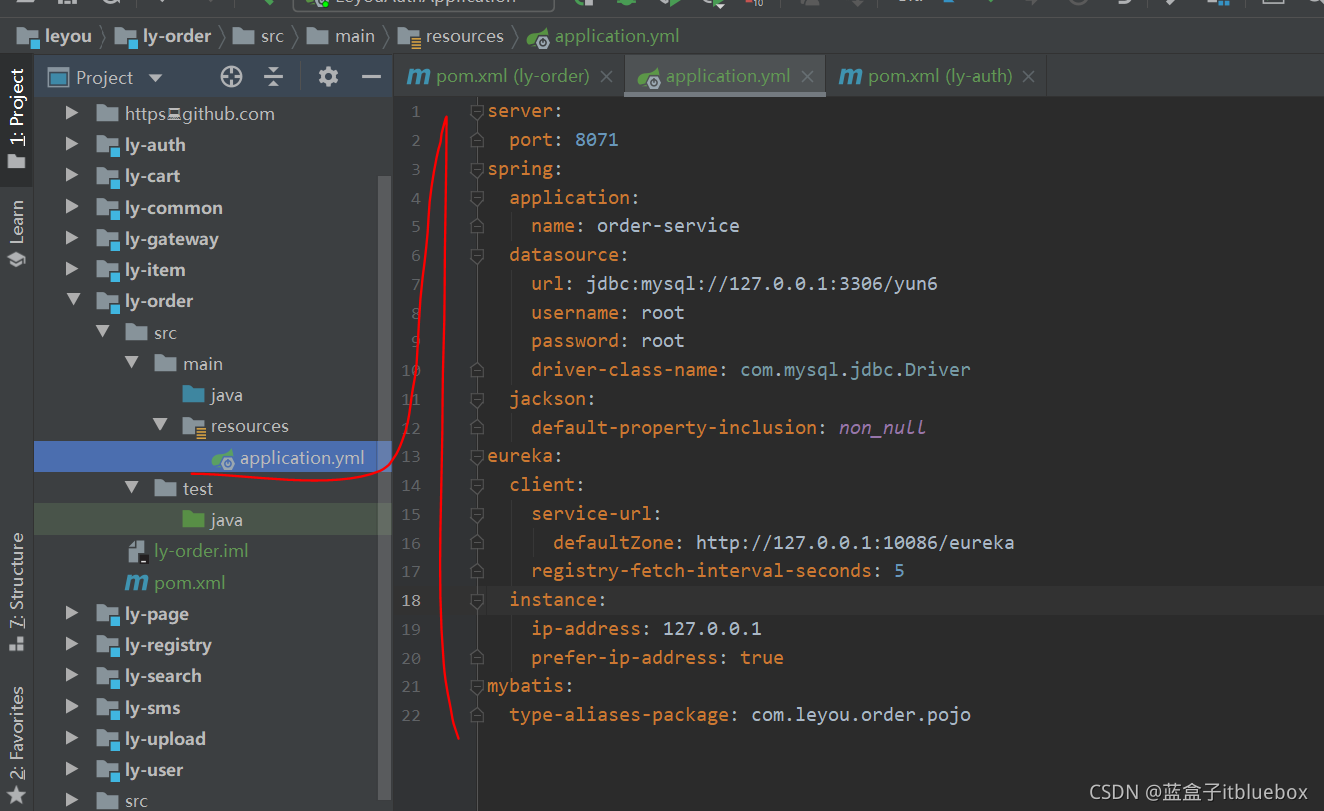Click the Collapse All icon in the Project panel

point(274,77)
